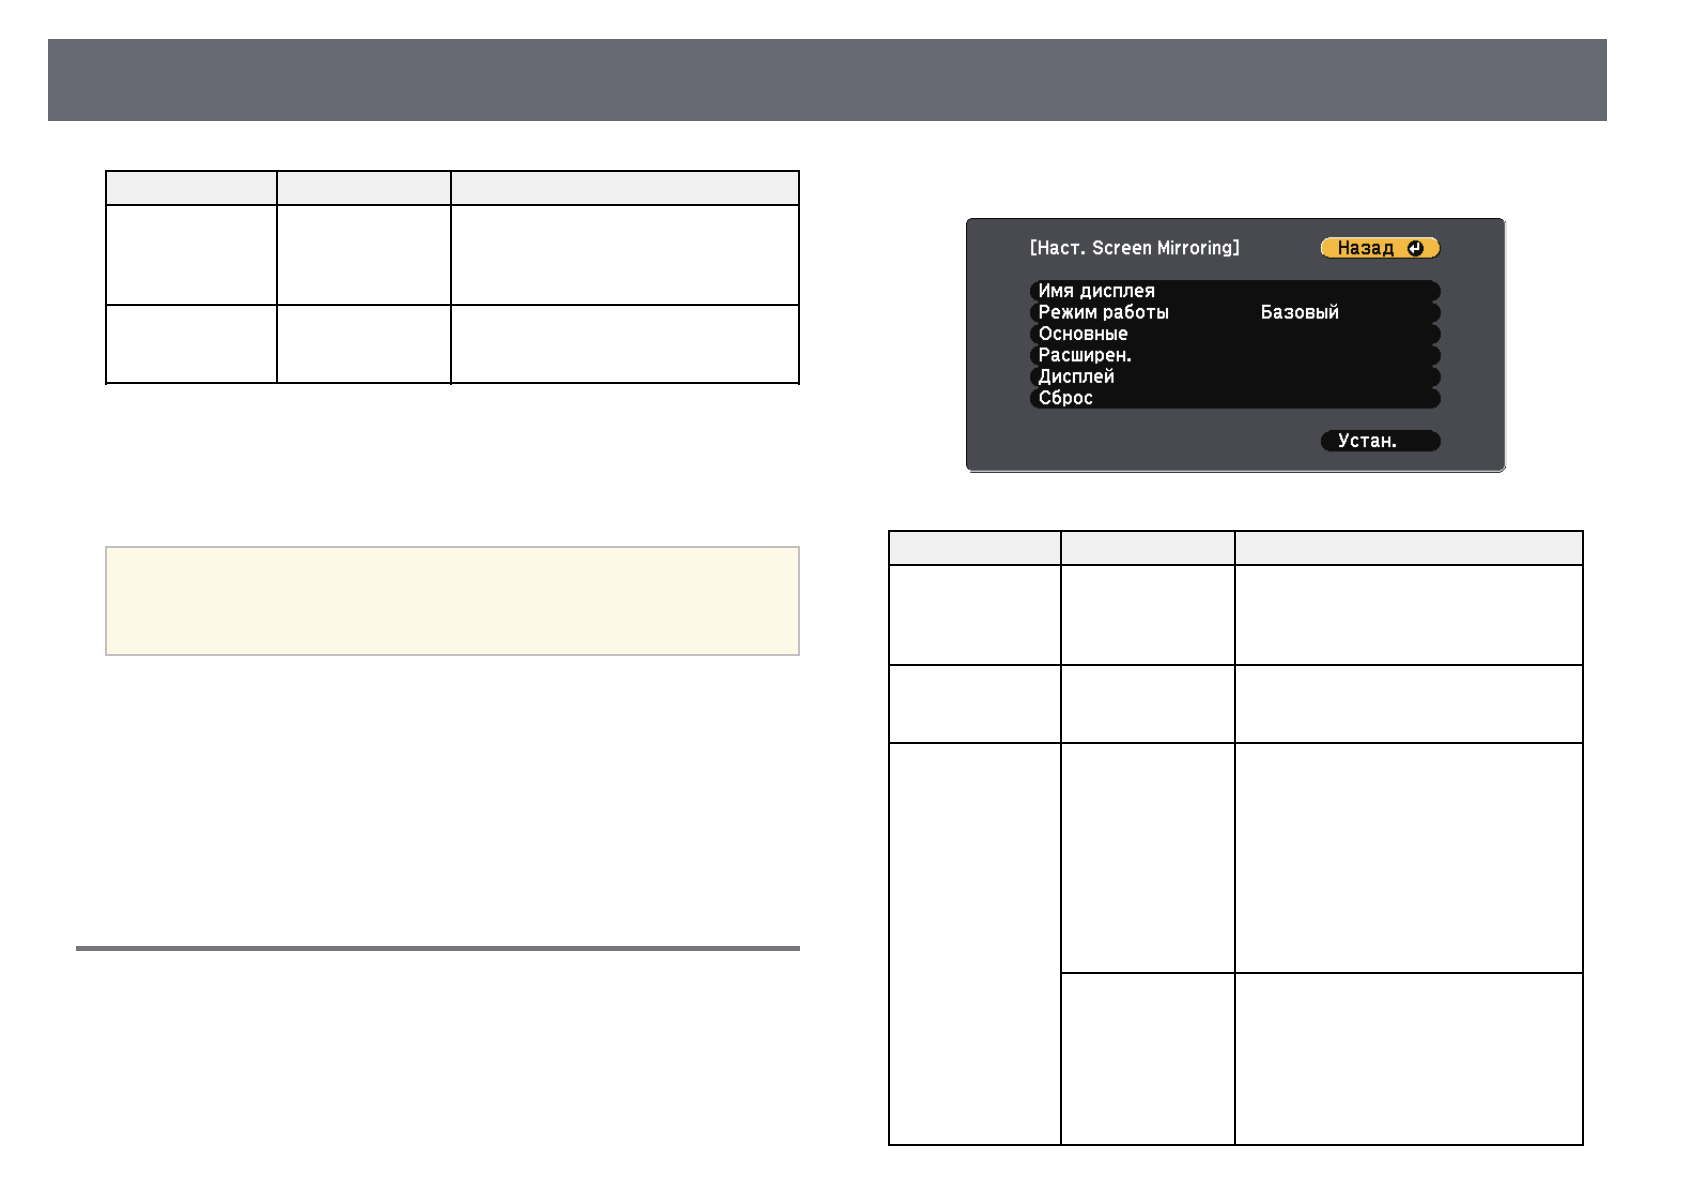Select the Имя дисплея menu item
Image resolution: width=1684 pixels, height=1190 pixels.
click(1096, 291)
